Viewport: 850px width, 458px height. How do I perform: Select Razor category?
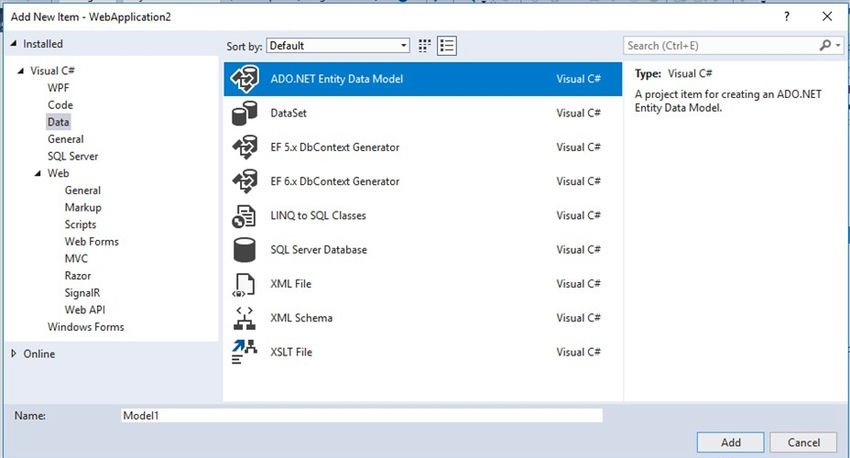pos(78,276)
